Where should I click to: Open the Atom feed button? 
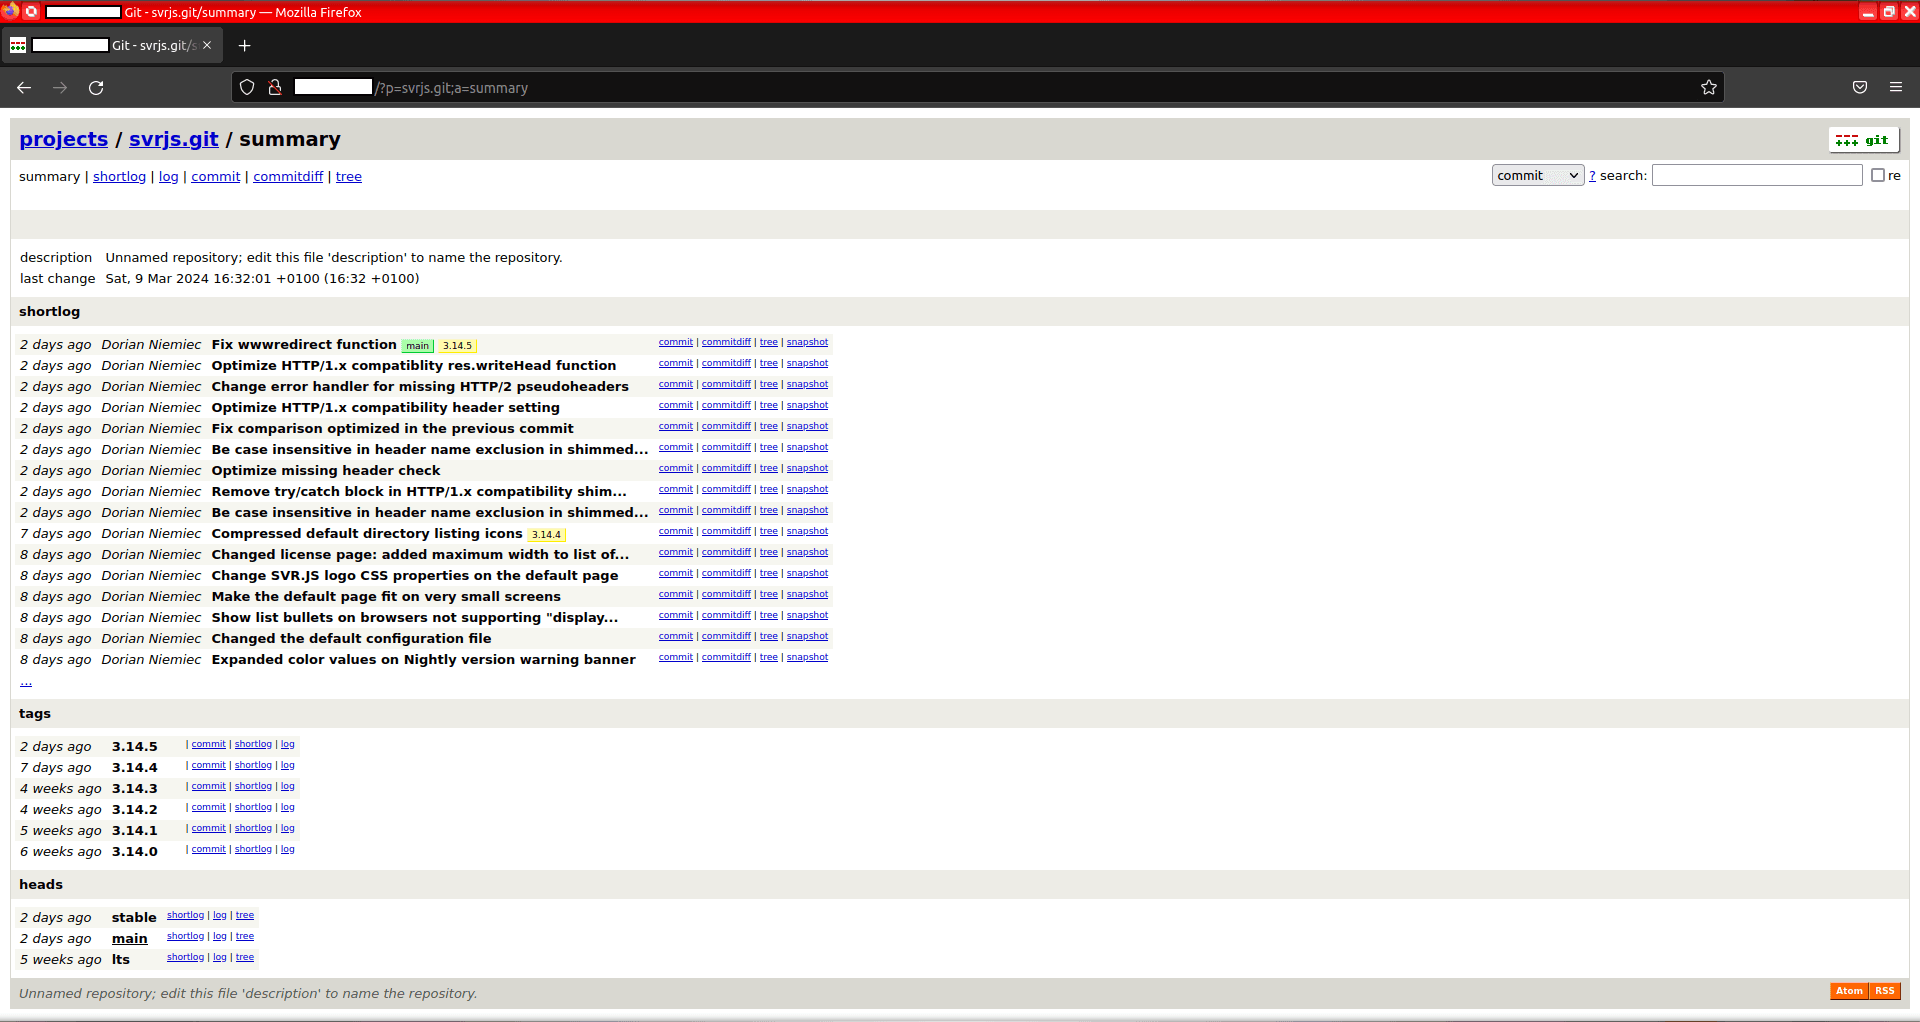(x=1849, y=991)
